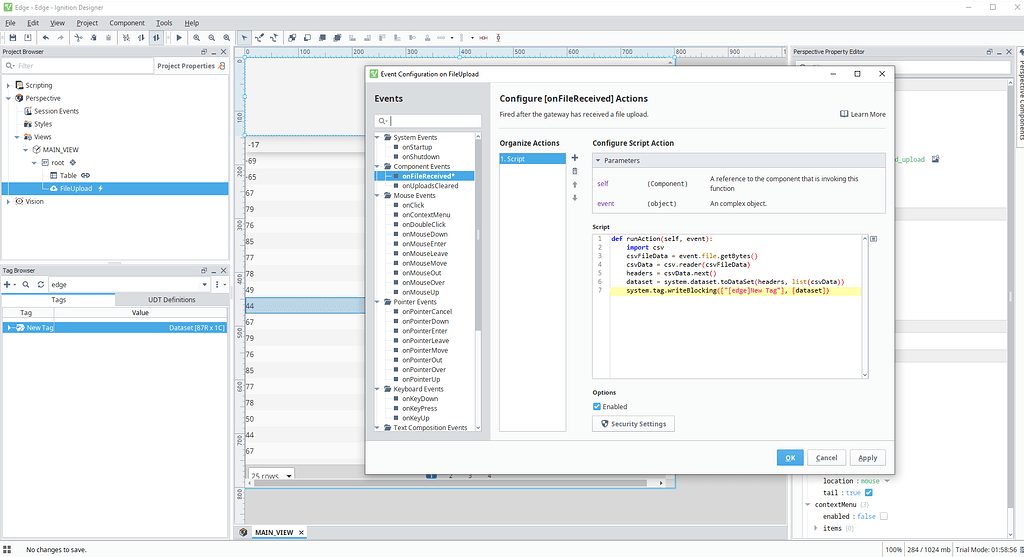Delete the selected action with trash icon
Screen dimensions: 1024x557
click(x=575, y=171)
